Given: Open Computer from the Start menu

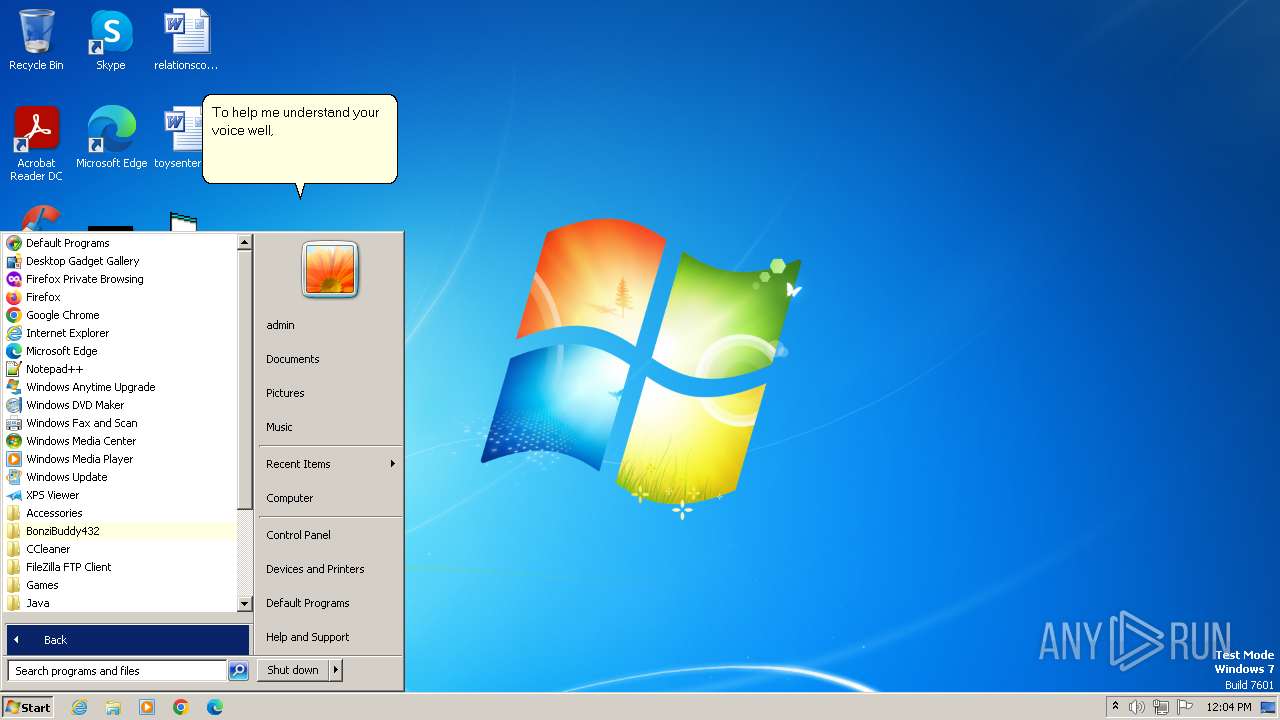Looking at the screenshot, I should coord(330,498).
